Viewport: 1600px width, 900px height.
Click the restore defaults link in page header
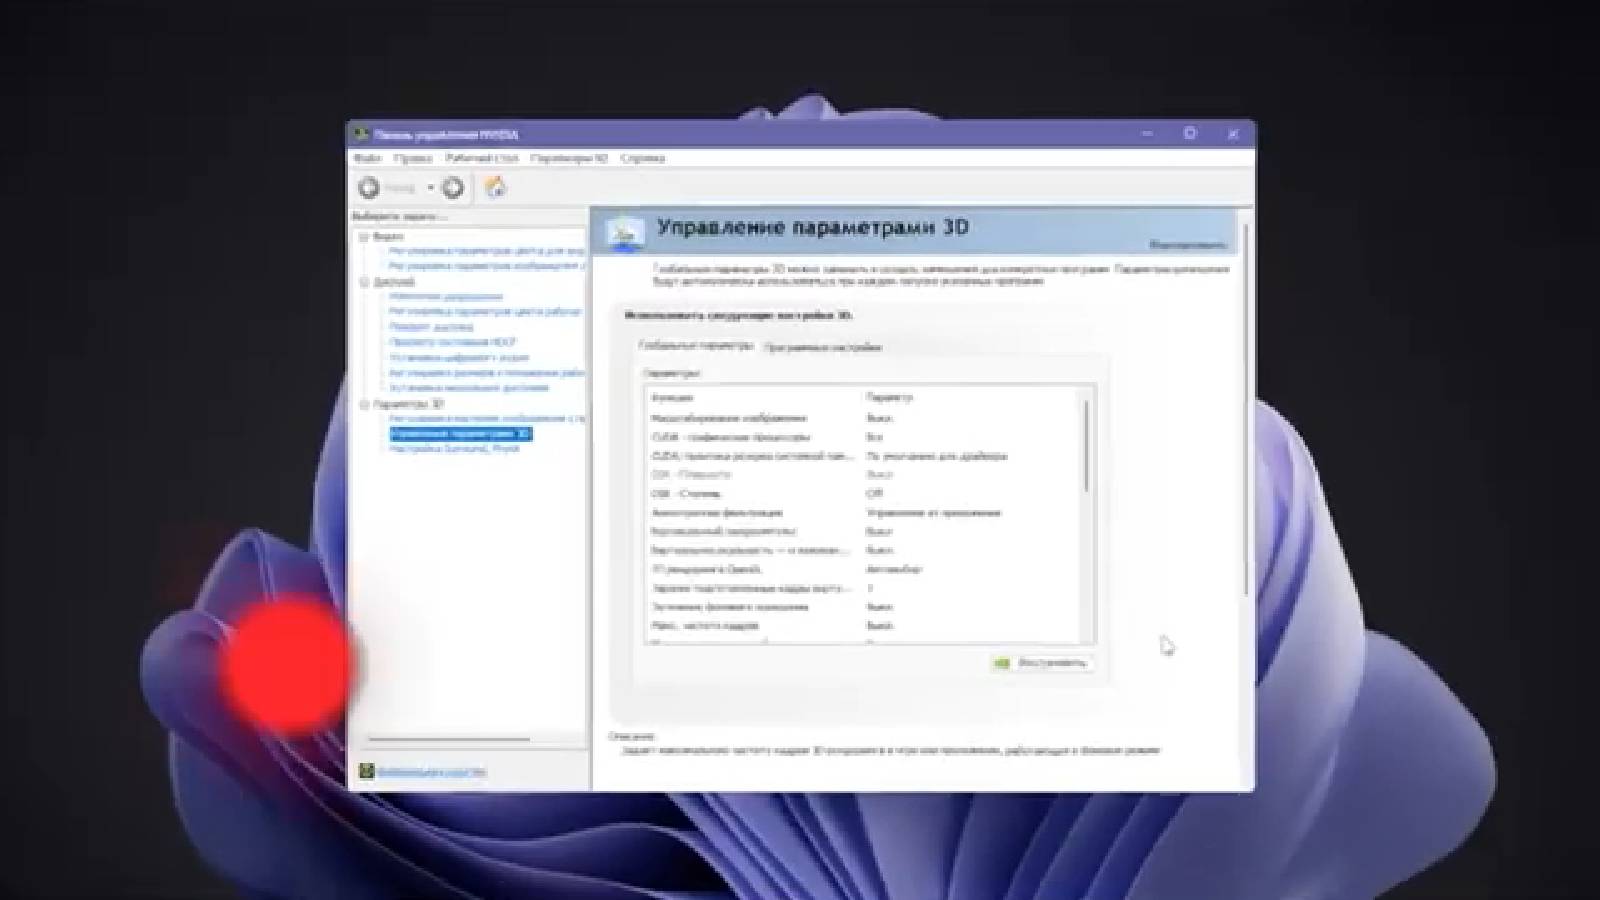(1188, 244)
